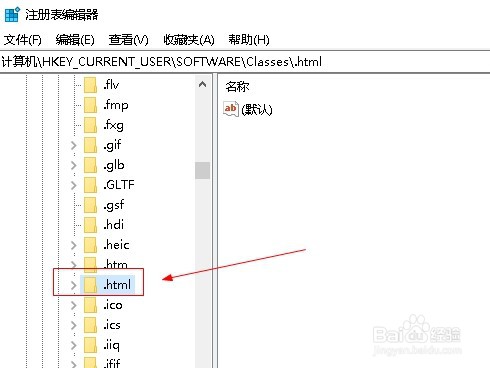Expand the .ics key
490x368 pixels.
coord(74,325)
